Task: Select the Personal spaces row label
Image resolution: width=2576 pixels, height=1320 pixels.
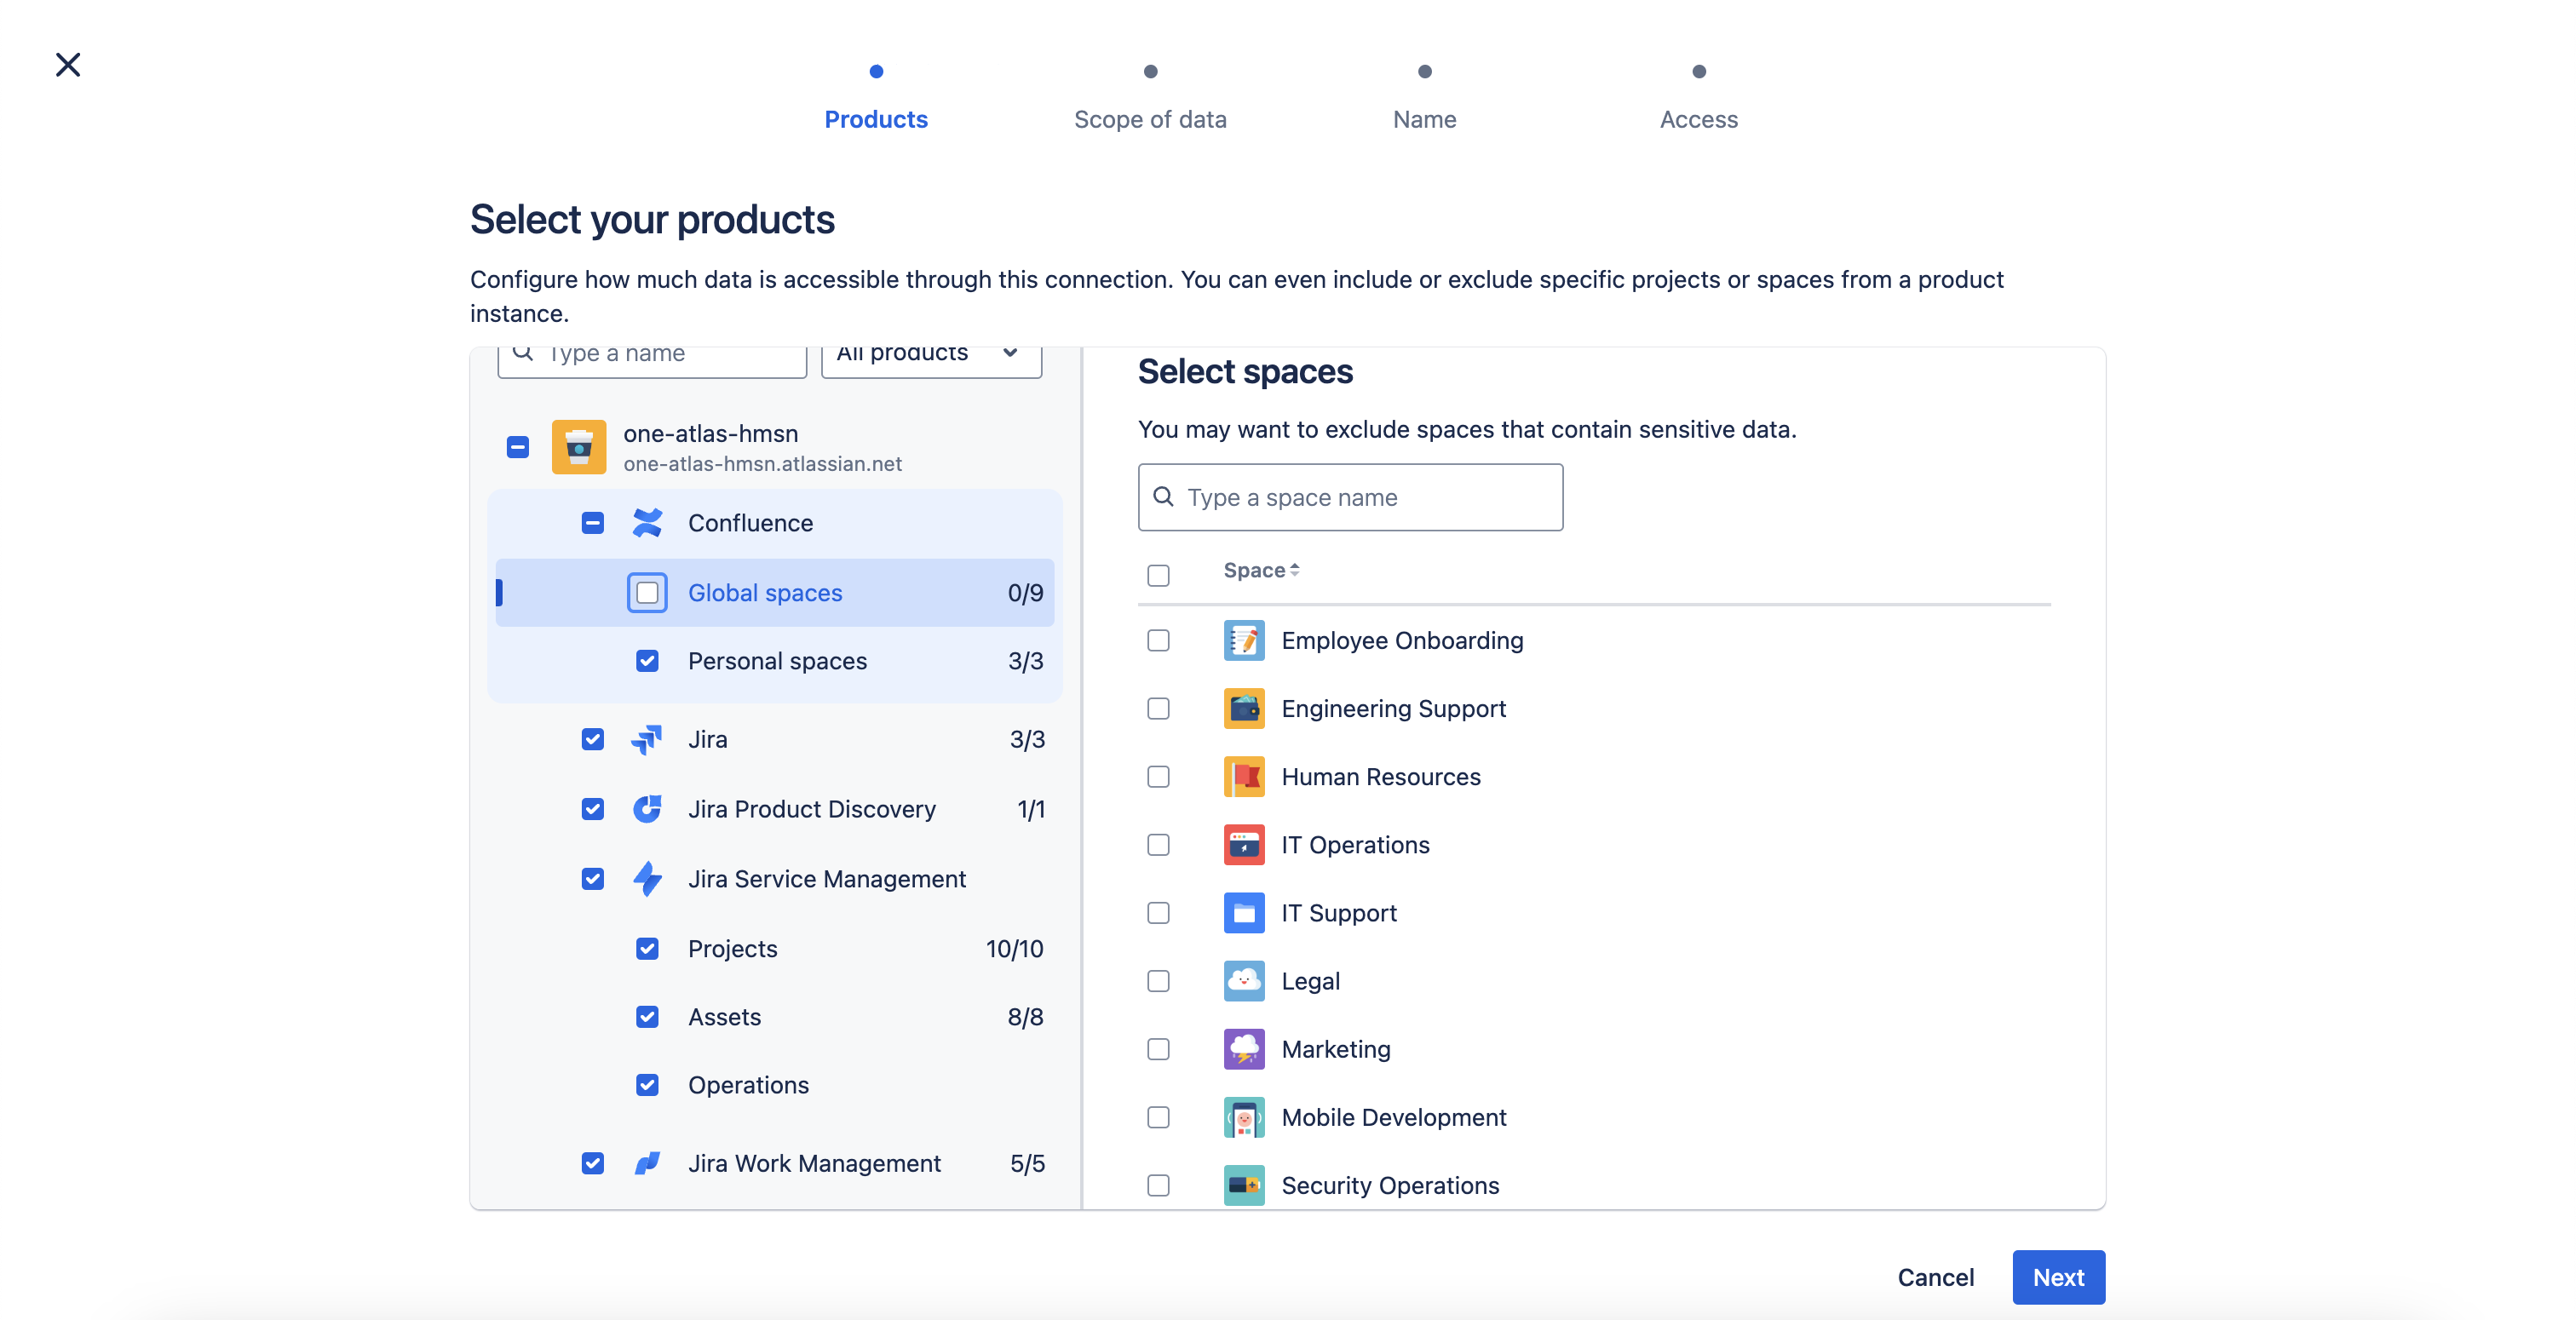Action: (x=777, y=661)
